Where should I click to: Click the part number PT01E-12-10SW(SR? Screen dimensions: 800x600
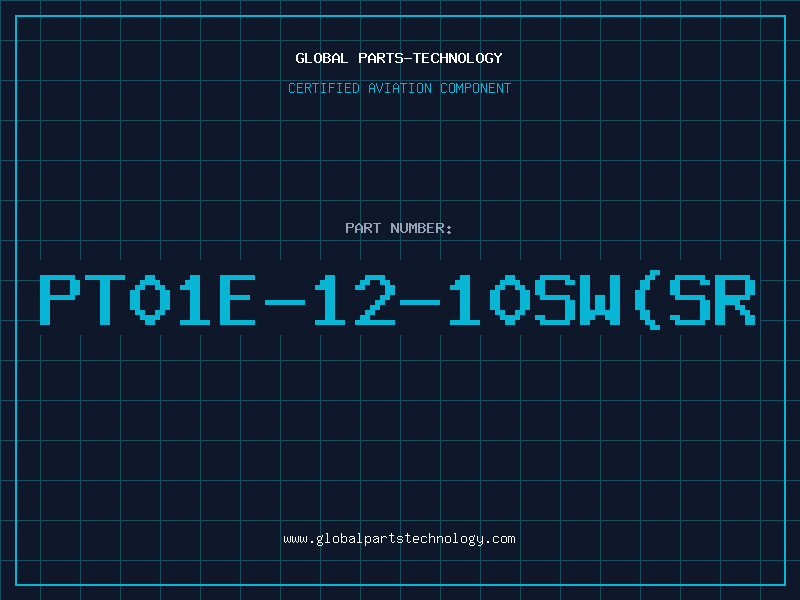pyautogui.click(x=397, y=300)
